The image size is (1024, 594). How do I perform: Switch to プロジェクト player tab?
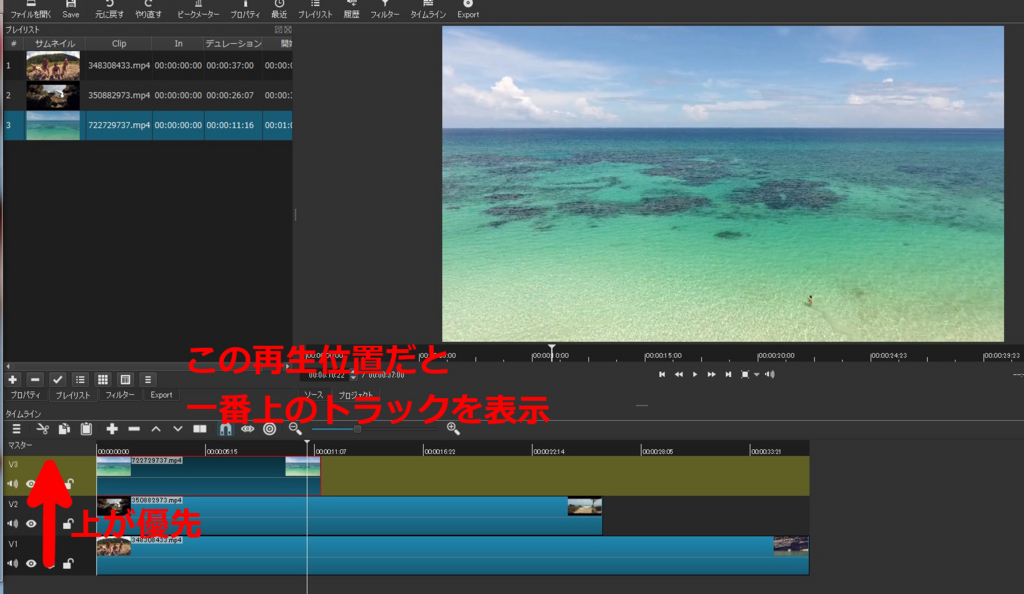tap(356, 395)
